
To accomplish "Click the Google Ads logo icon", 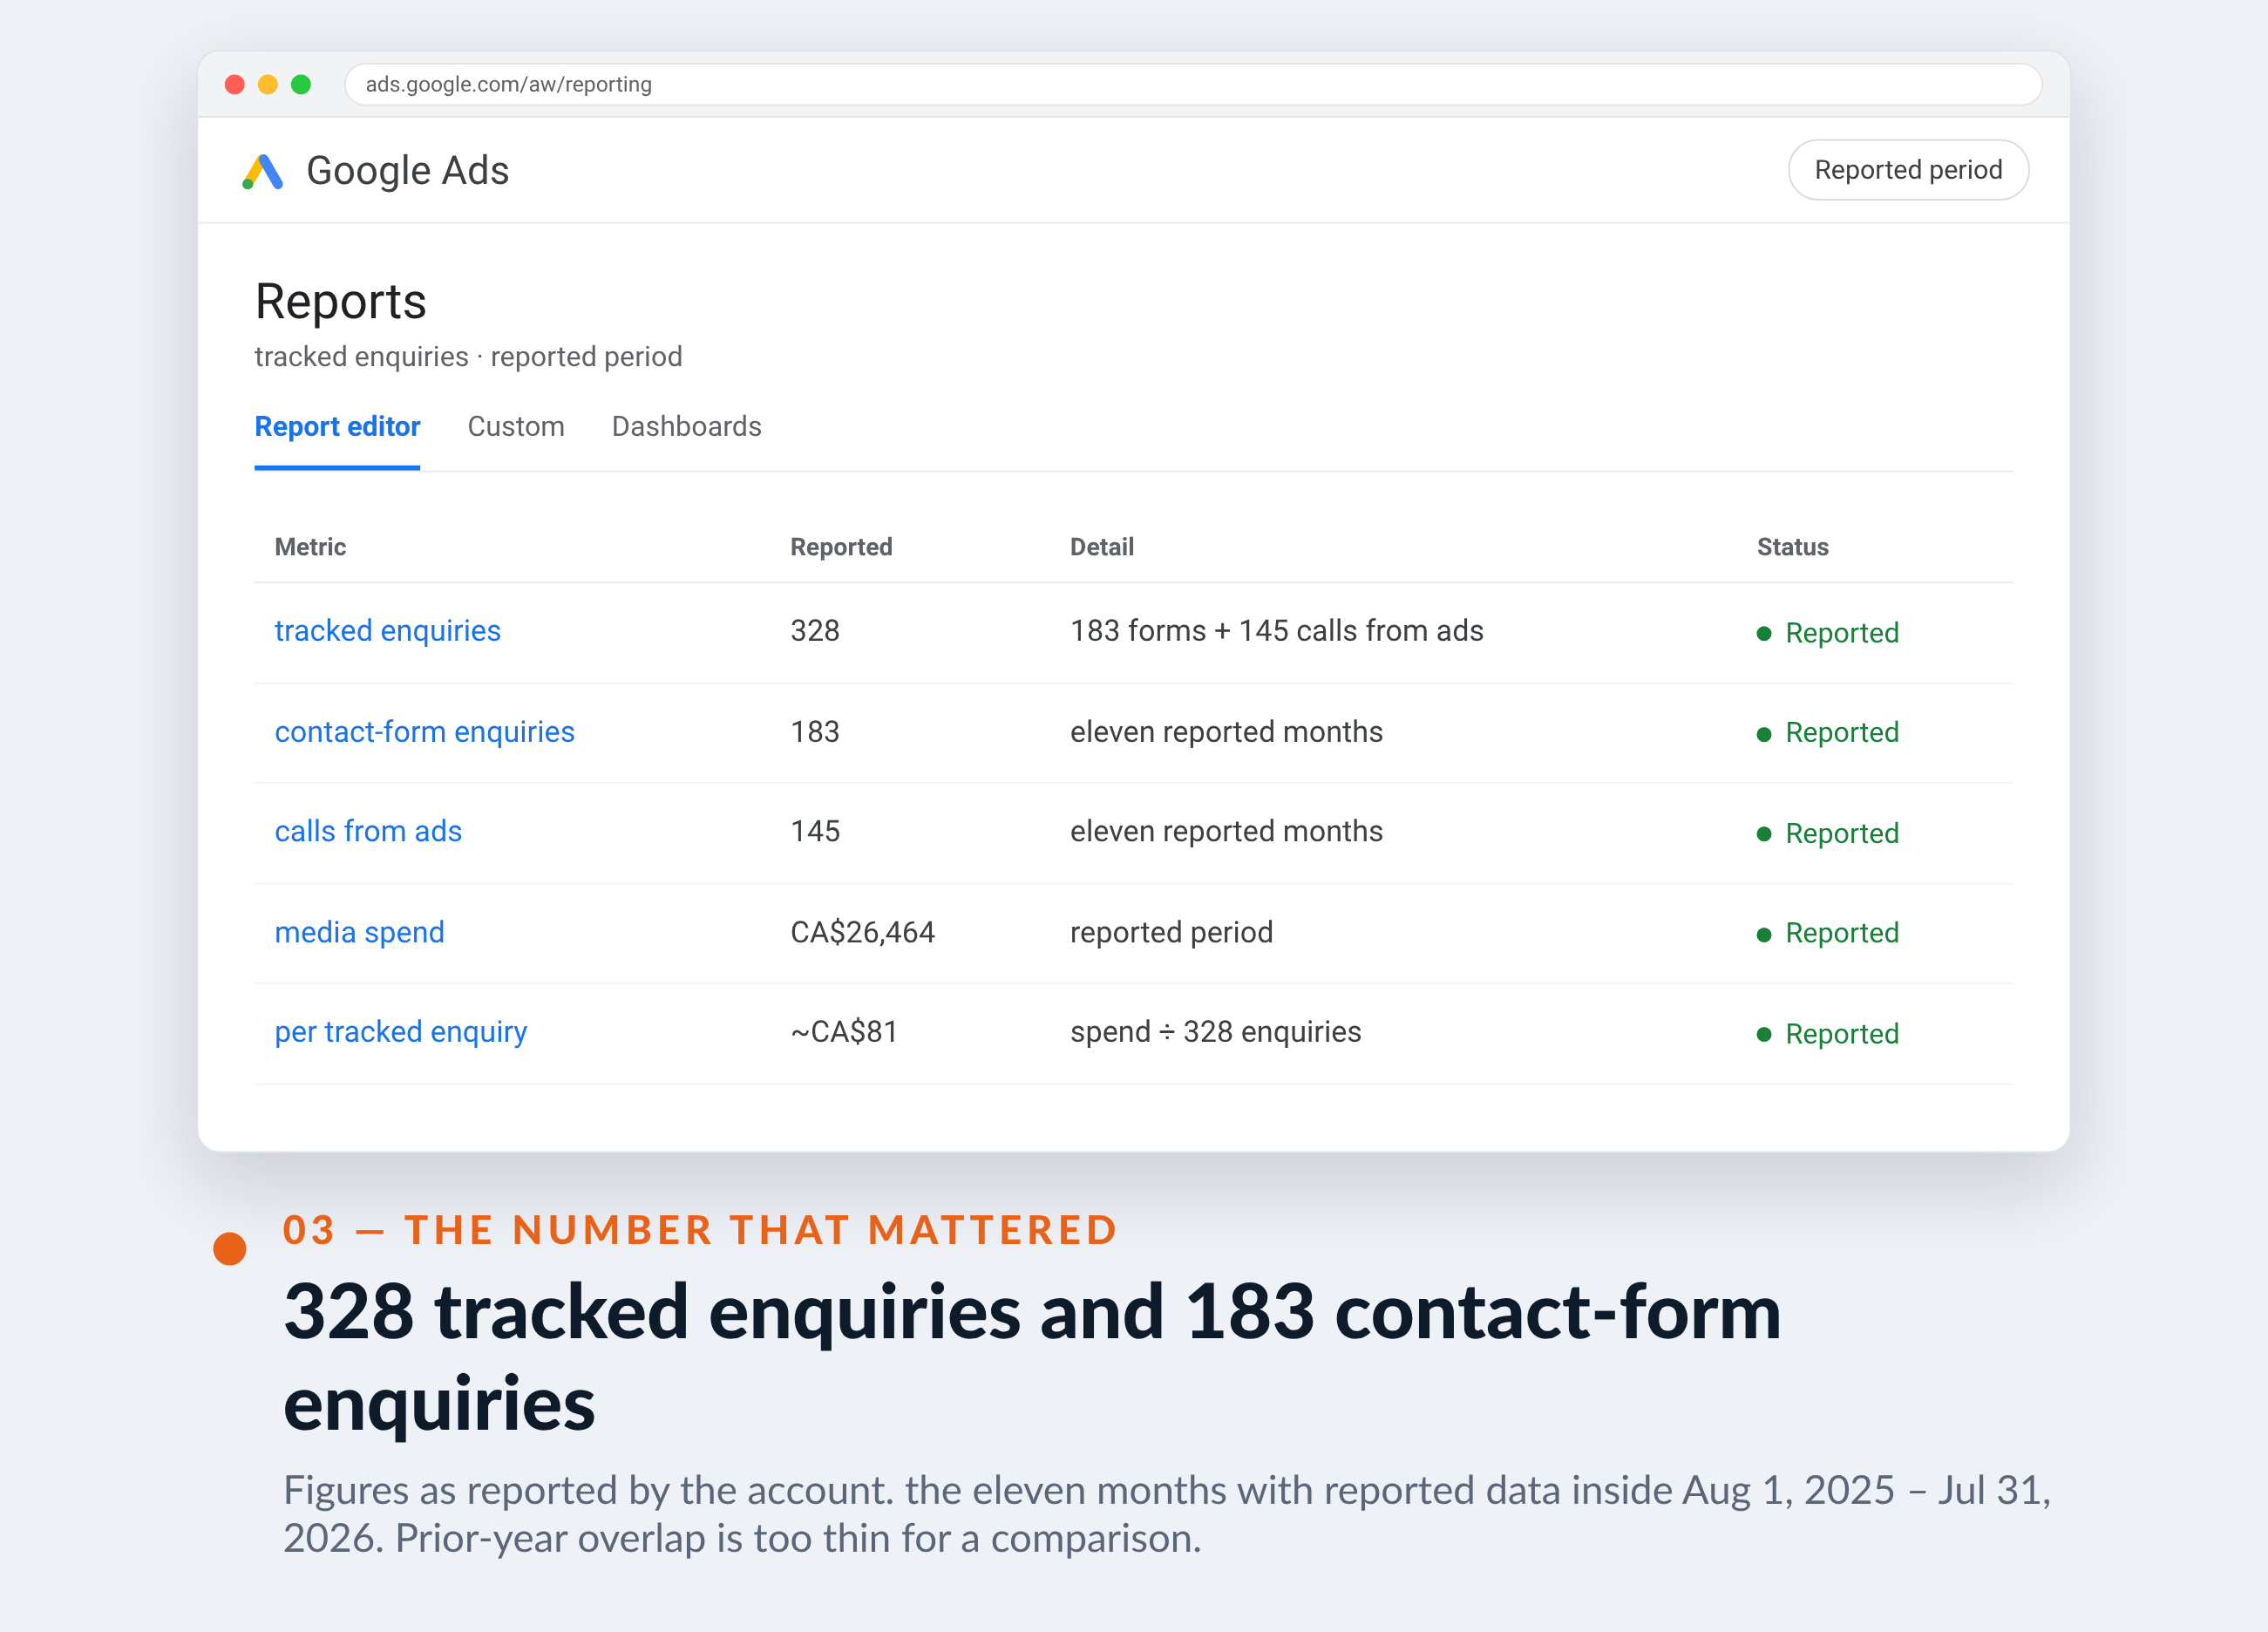I will [x=263, y=171].
